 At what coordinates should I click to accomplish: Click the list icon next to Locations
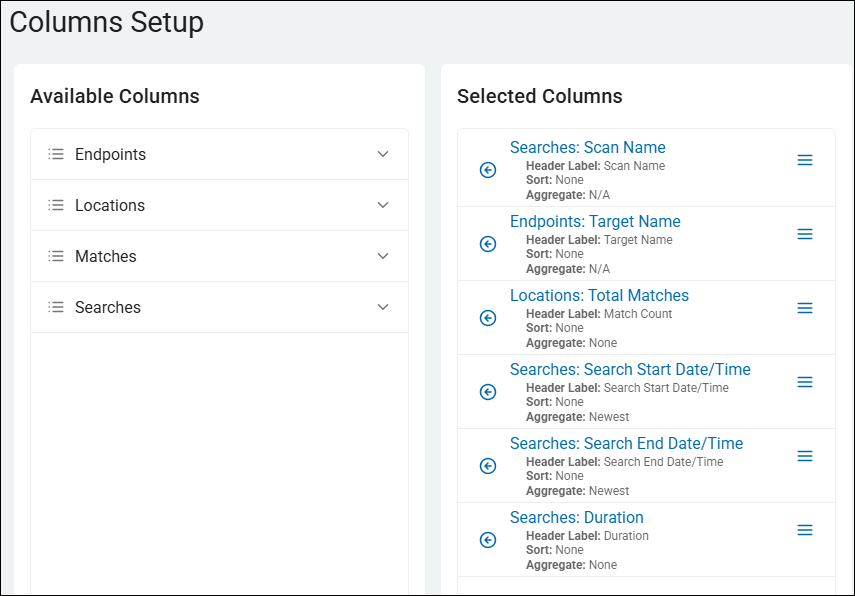pyautogui.click(x=56, y=205)
